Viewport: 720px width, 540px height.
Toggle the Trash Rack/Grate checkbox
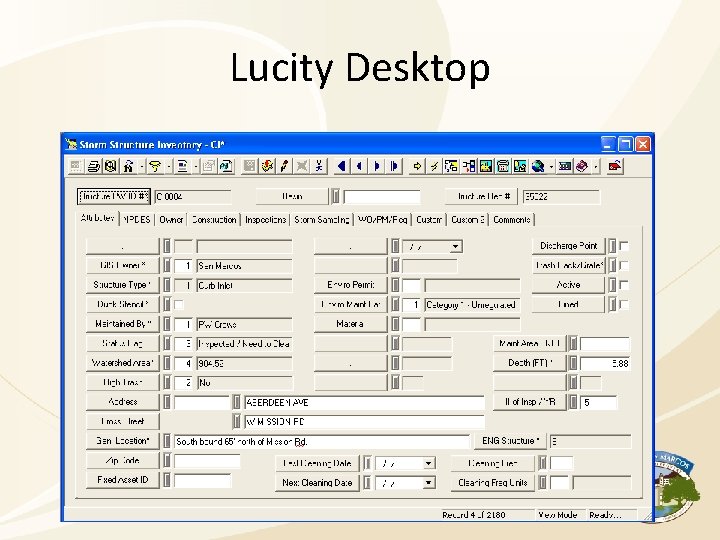[x=624, y=265]
